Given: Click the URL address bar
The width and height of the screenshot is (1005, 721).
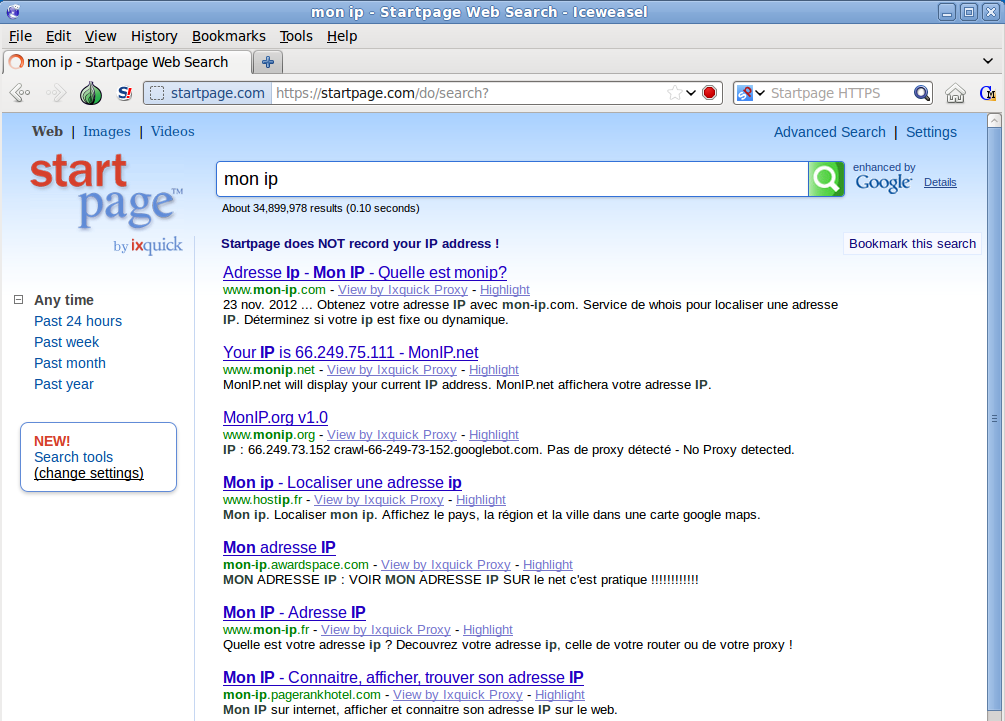Looking at the screenshot, I should 468,94.
